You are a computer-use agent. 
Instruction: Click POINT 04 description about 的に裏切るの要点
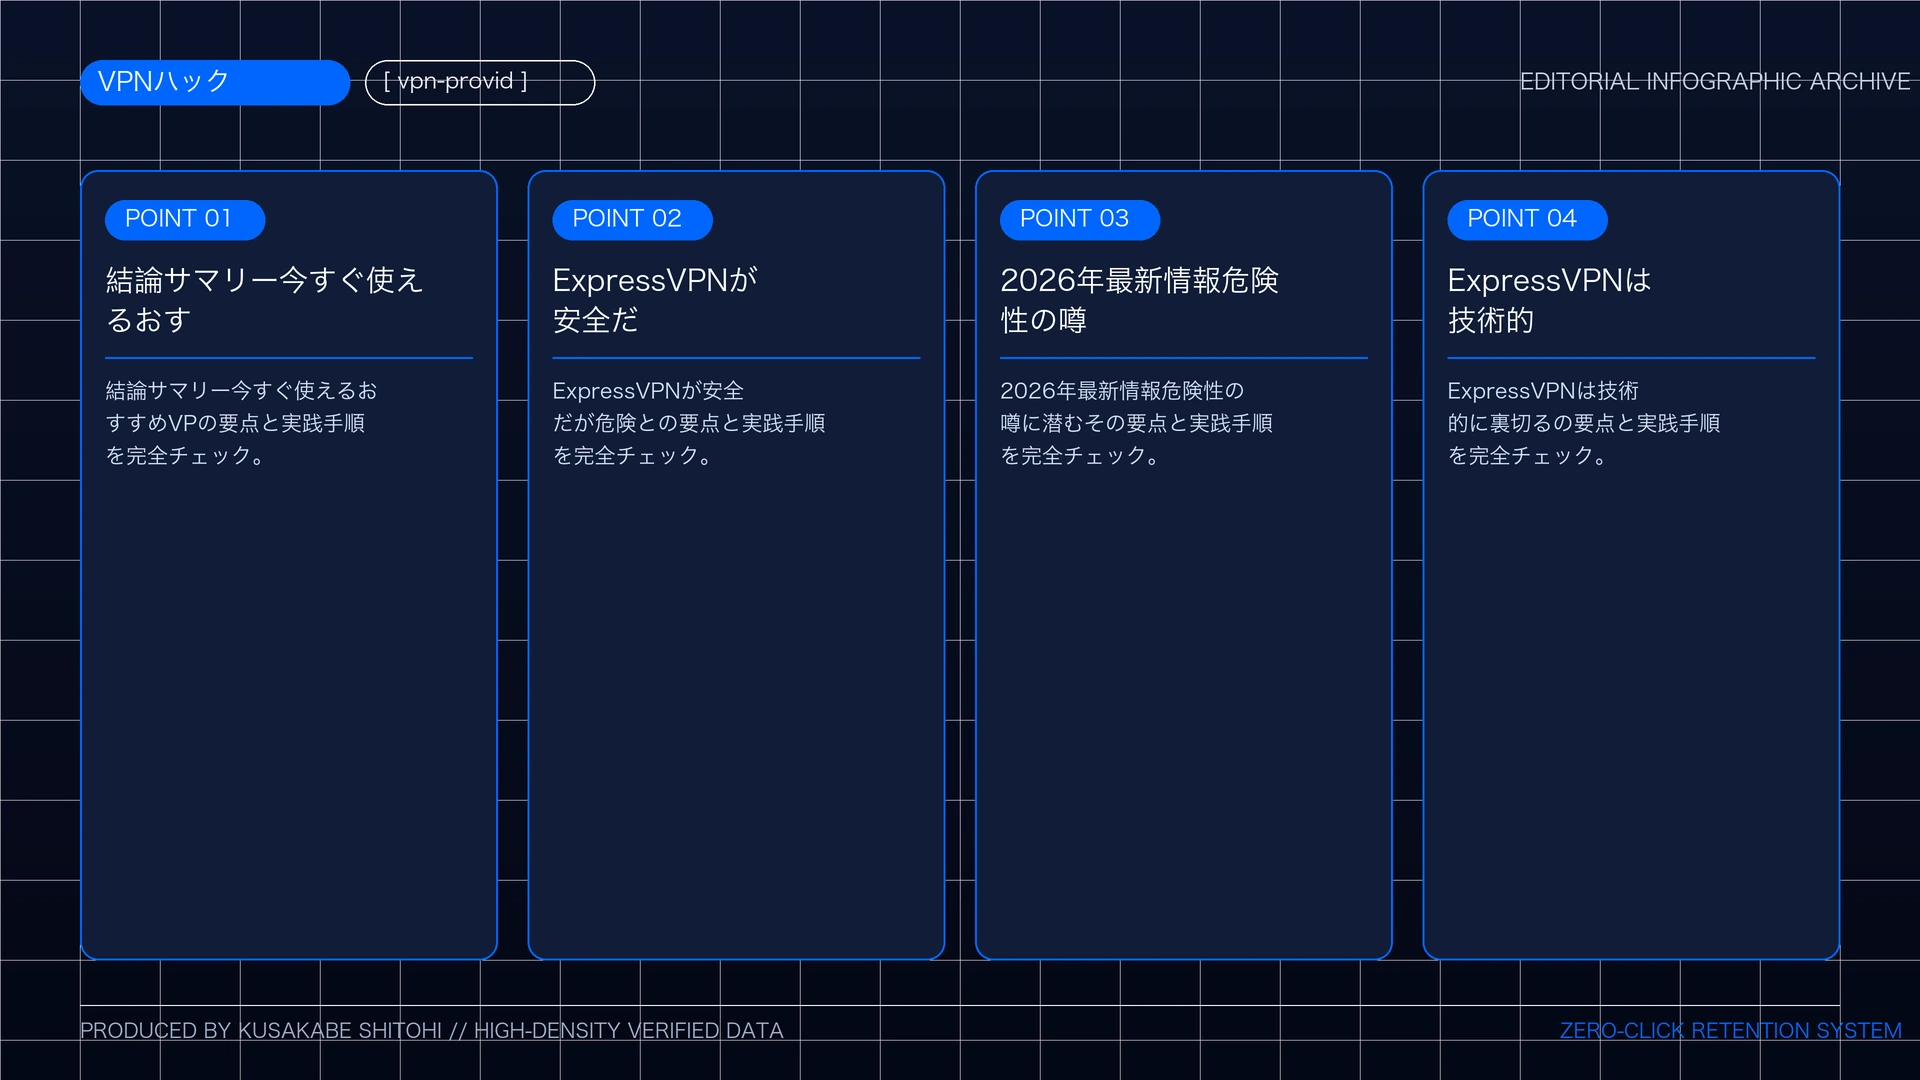coord(1584,423)
